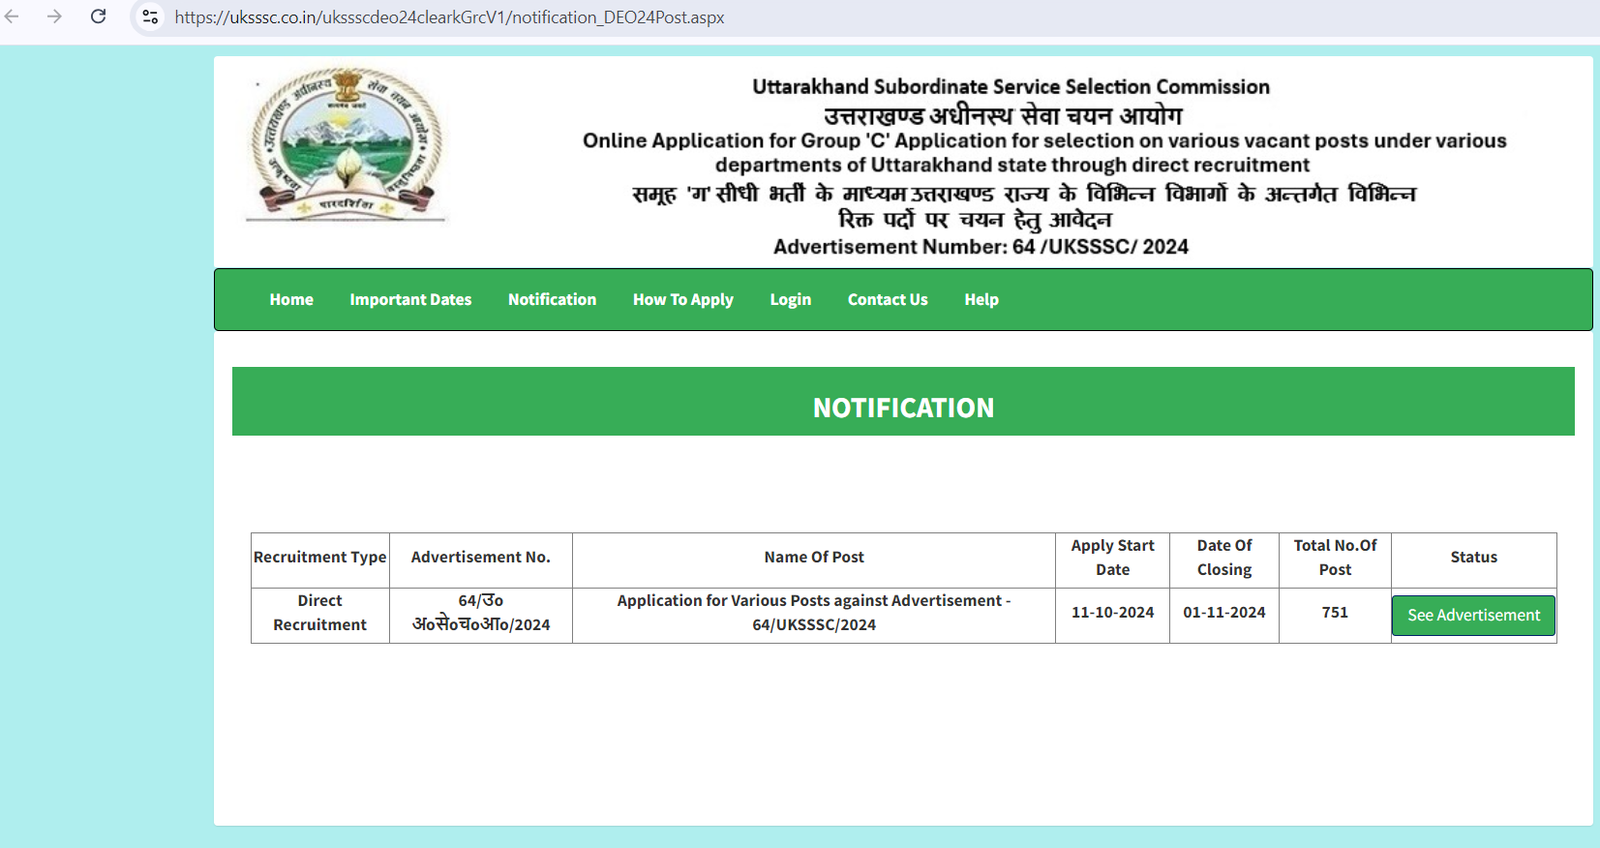Click the UKSSSC commission logo
1600x848 pixels.
click(346, 144)
